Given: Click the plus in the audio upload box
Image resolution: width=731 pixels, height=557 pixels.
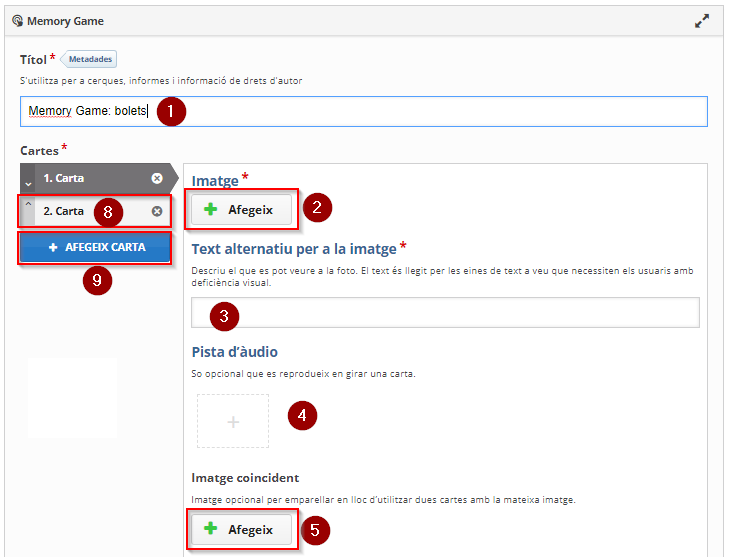Looking at the screenshot, I should [233, 422].
